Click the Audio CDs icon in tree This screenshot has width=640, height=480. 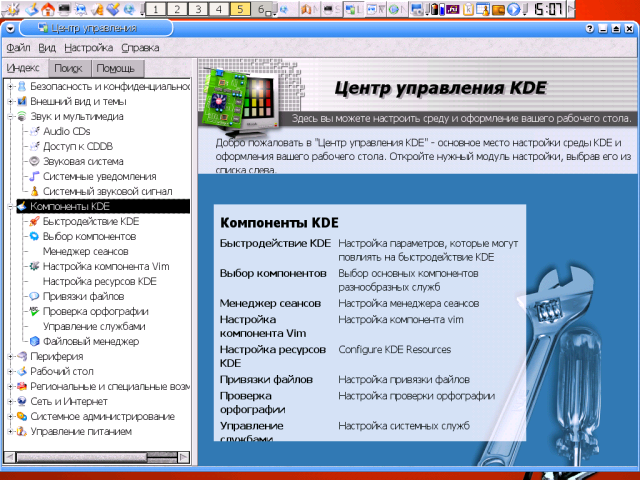click(35, 131)
